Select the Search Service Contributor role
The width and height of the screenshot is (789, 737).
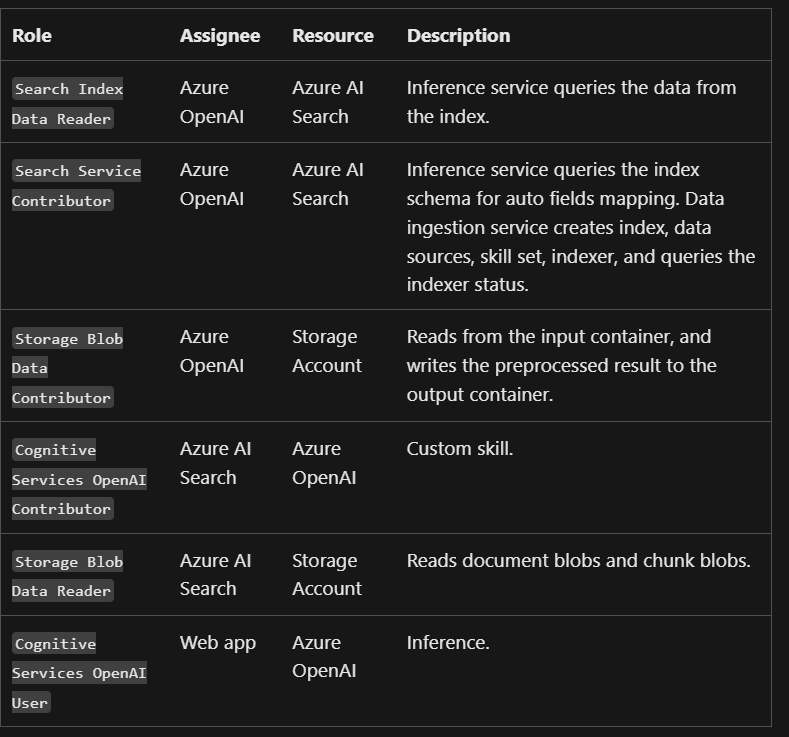tap(76, 186)
